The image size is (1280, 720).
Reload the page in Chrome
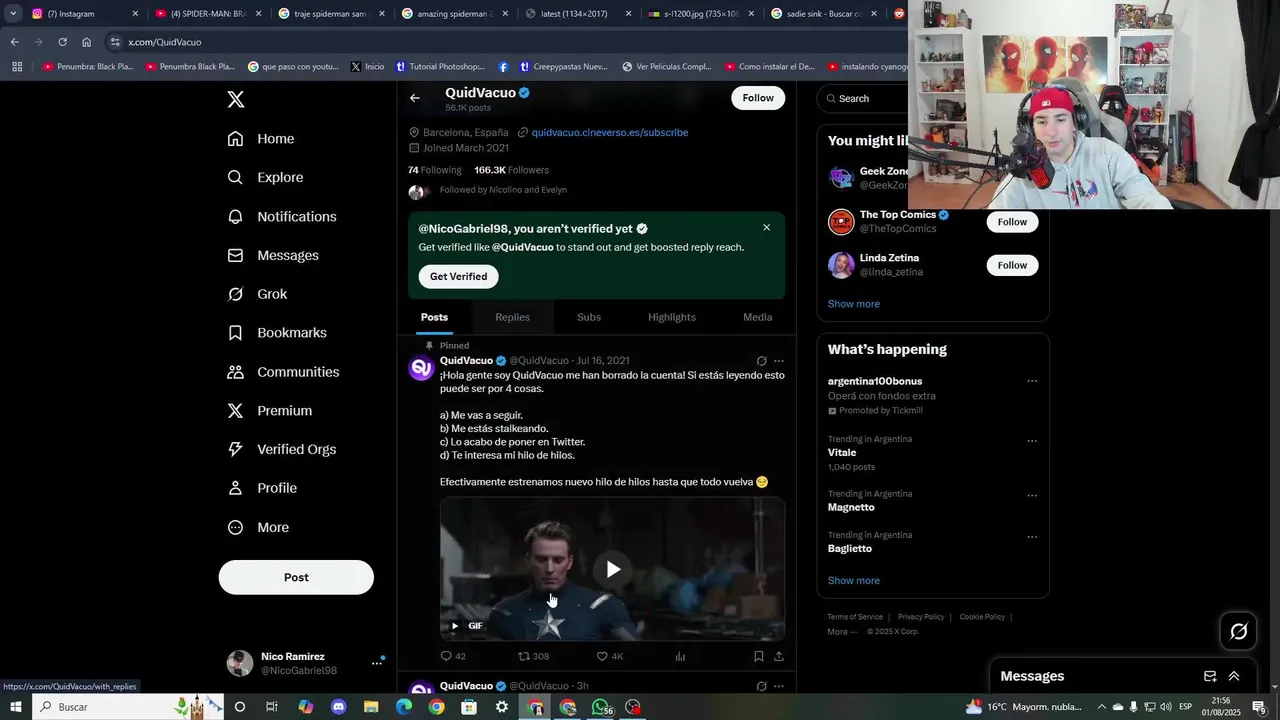click(x=62, y=42)
